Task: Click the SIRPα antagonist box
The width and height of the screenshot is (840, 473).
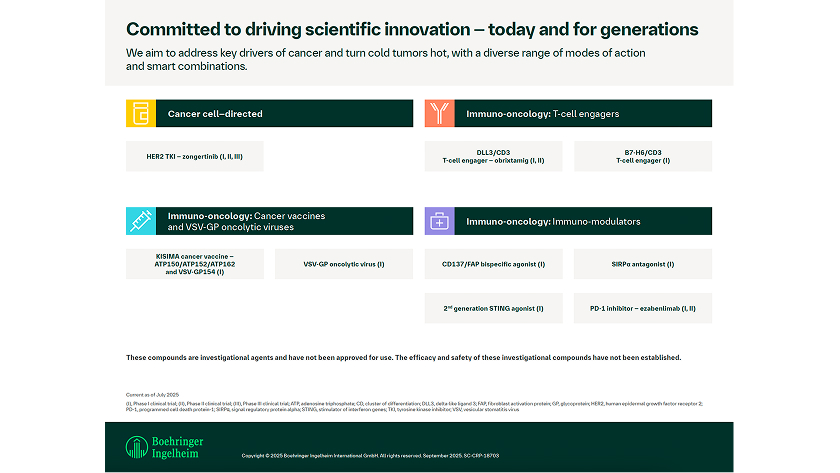Action: point(643,264)
